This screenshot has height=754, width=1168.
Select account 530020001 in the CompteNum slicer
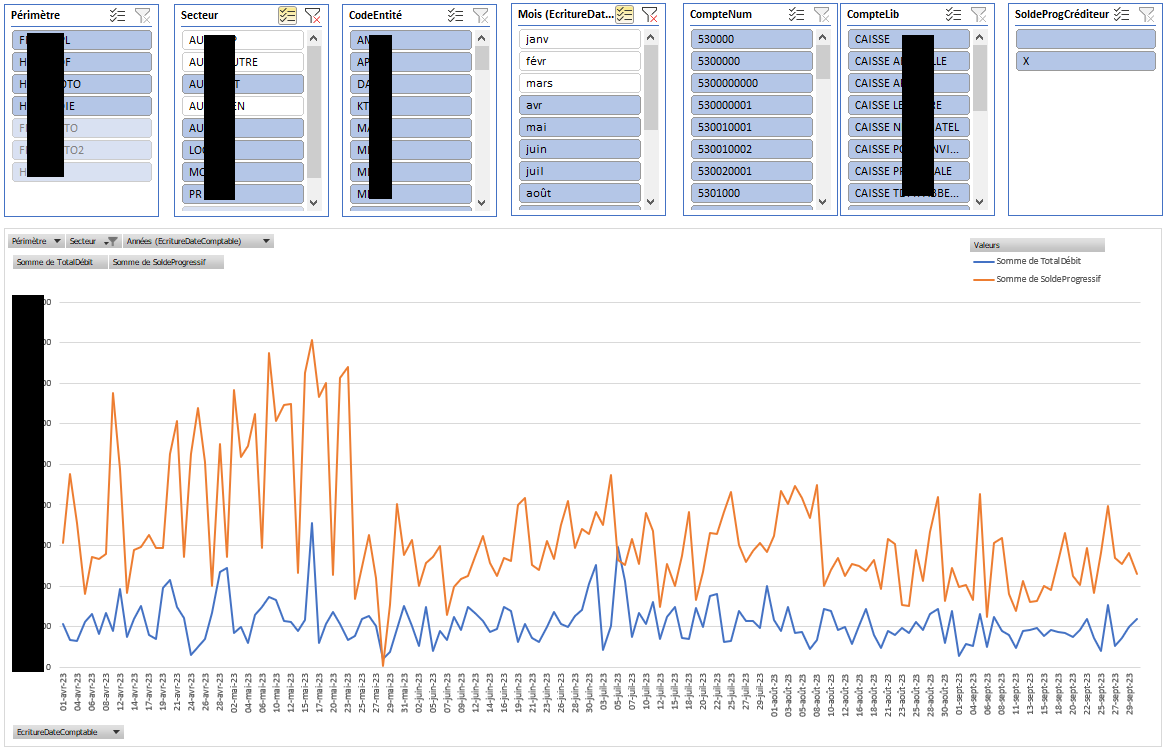[752, 171]
